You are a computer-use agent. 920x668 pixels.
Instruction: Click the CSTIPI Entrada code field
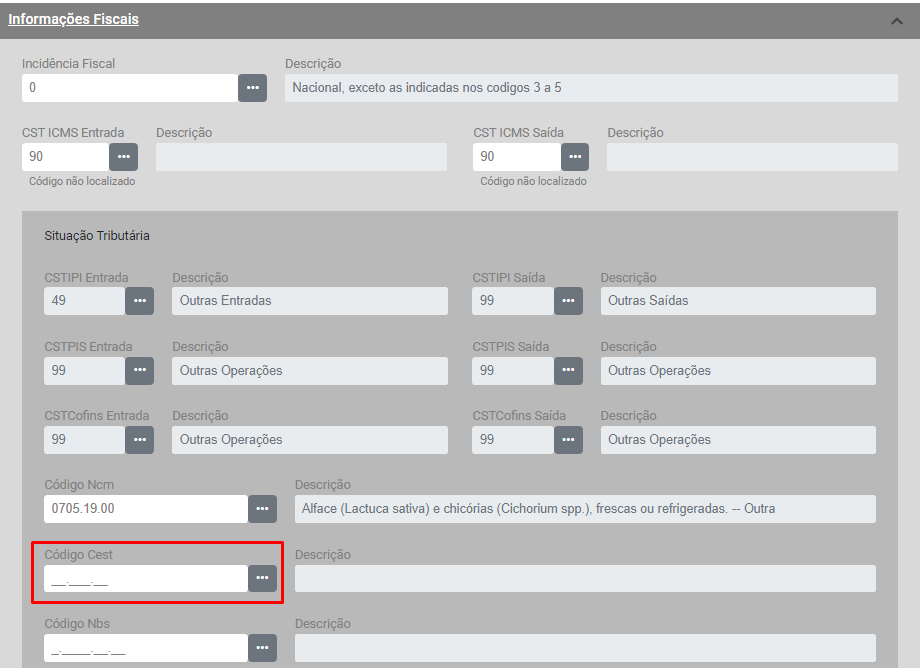point(84,301)
